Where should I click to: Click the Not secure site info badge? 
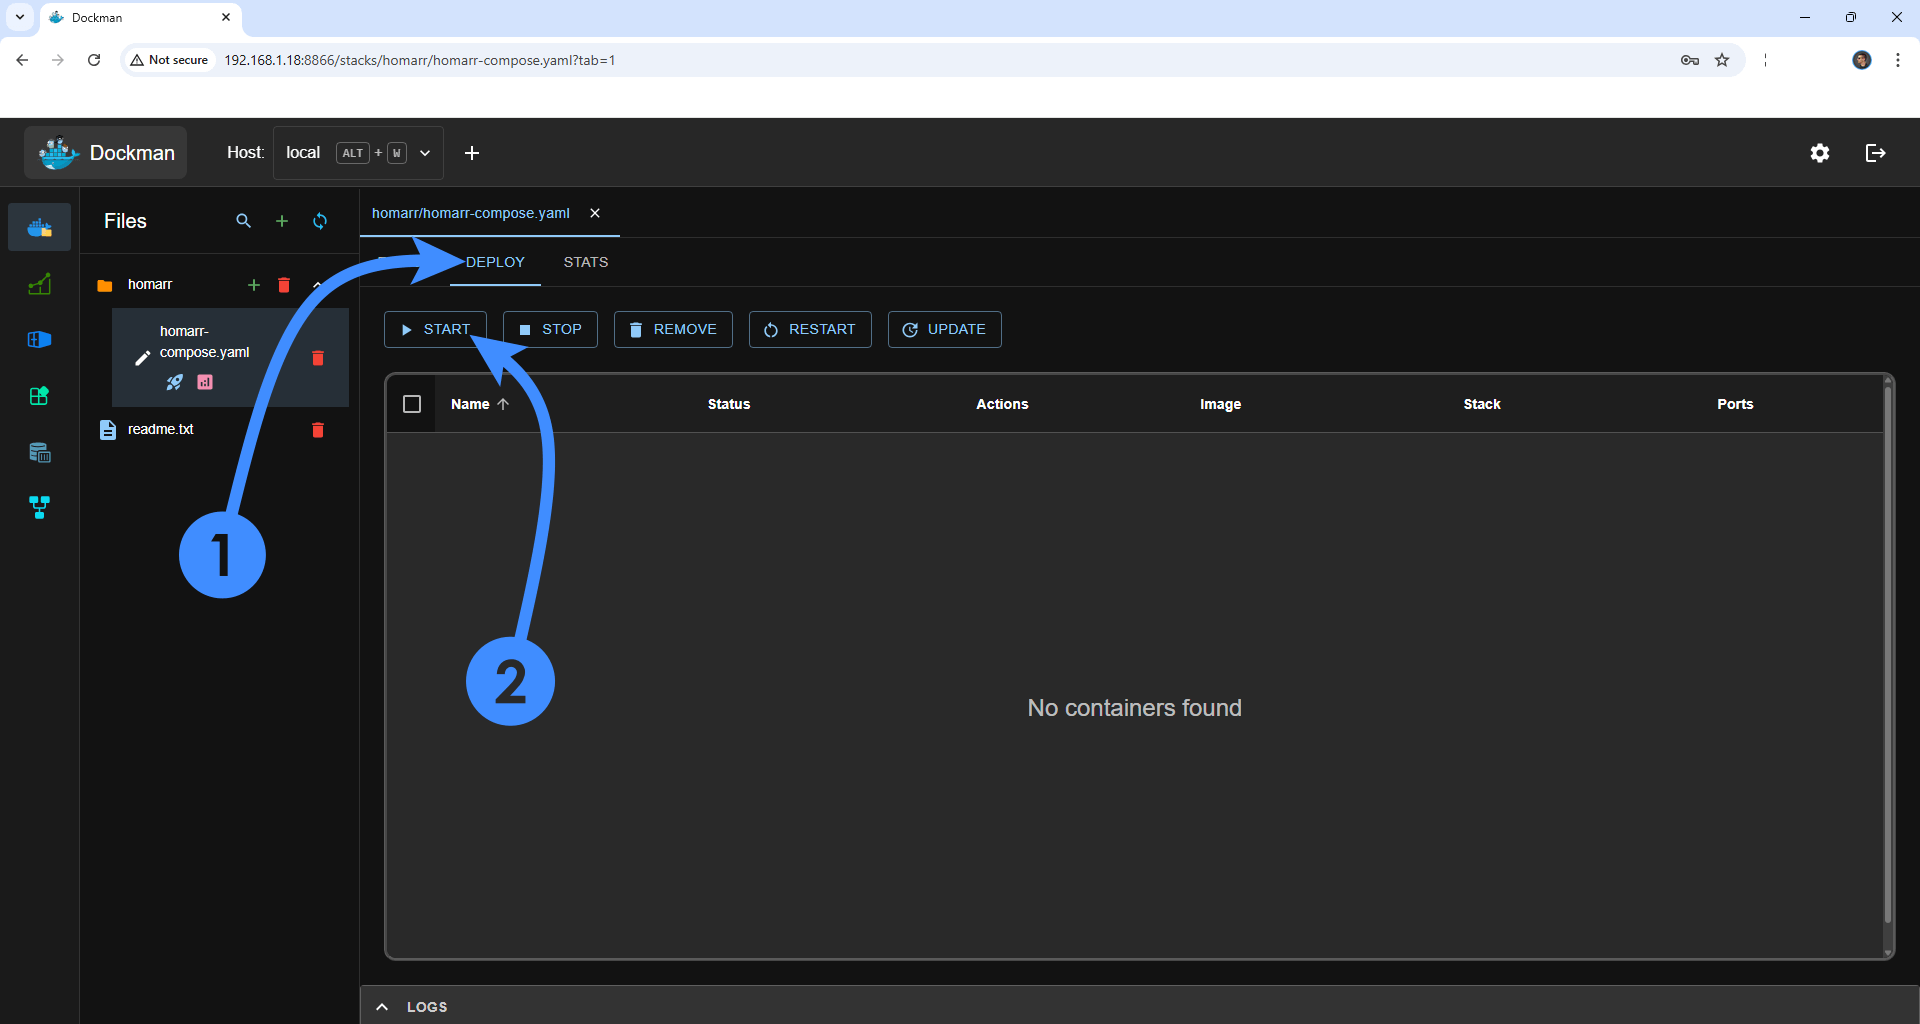coord(169,60)
